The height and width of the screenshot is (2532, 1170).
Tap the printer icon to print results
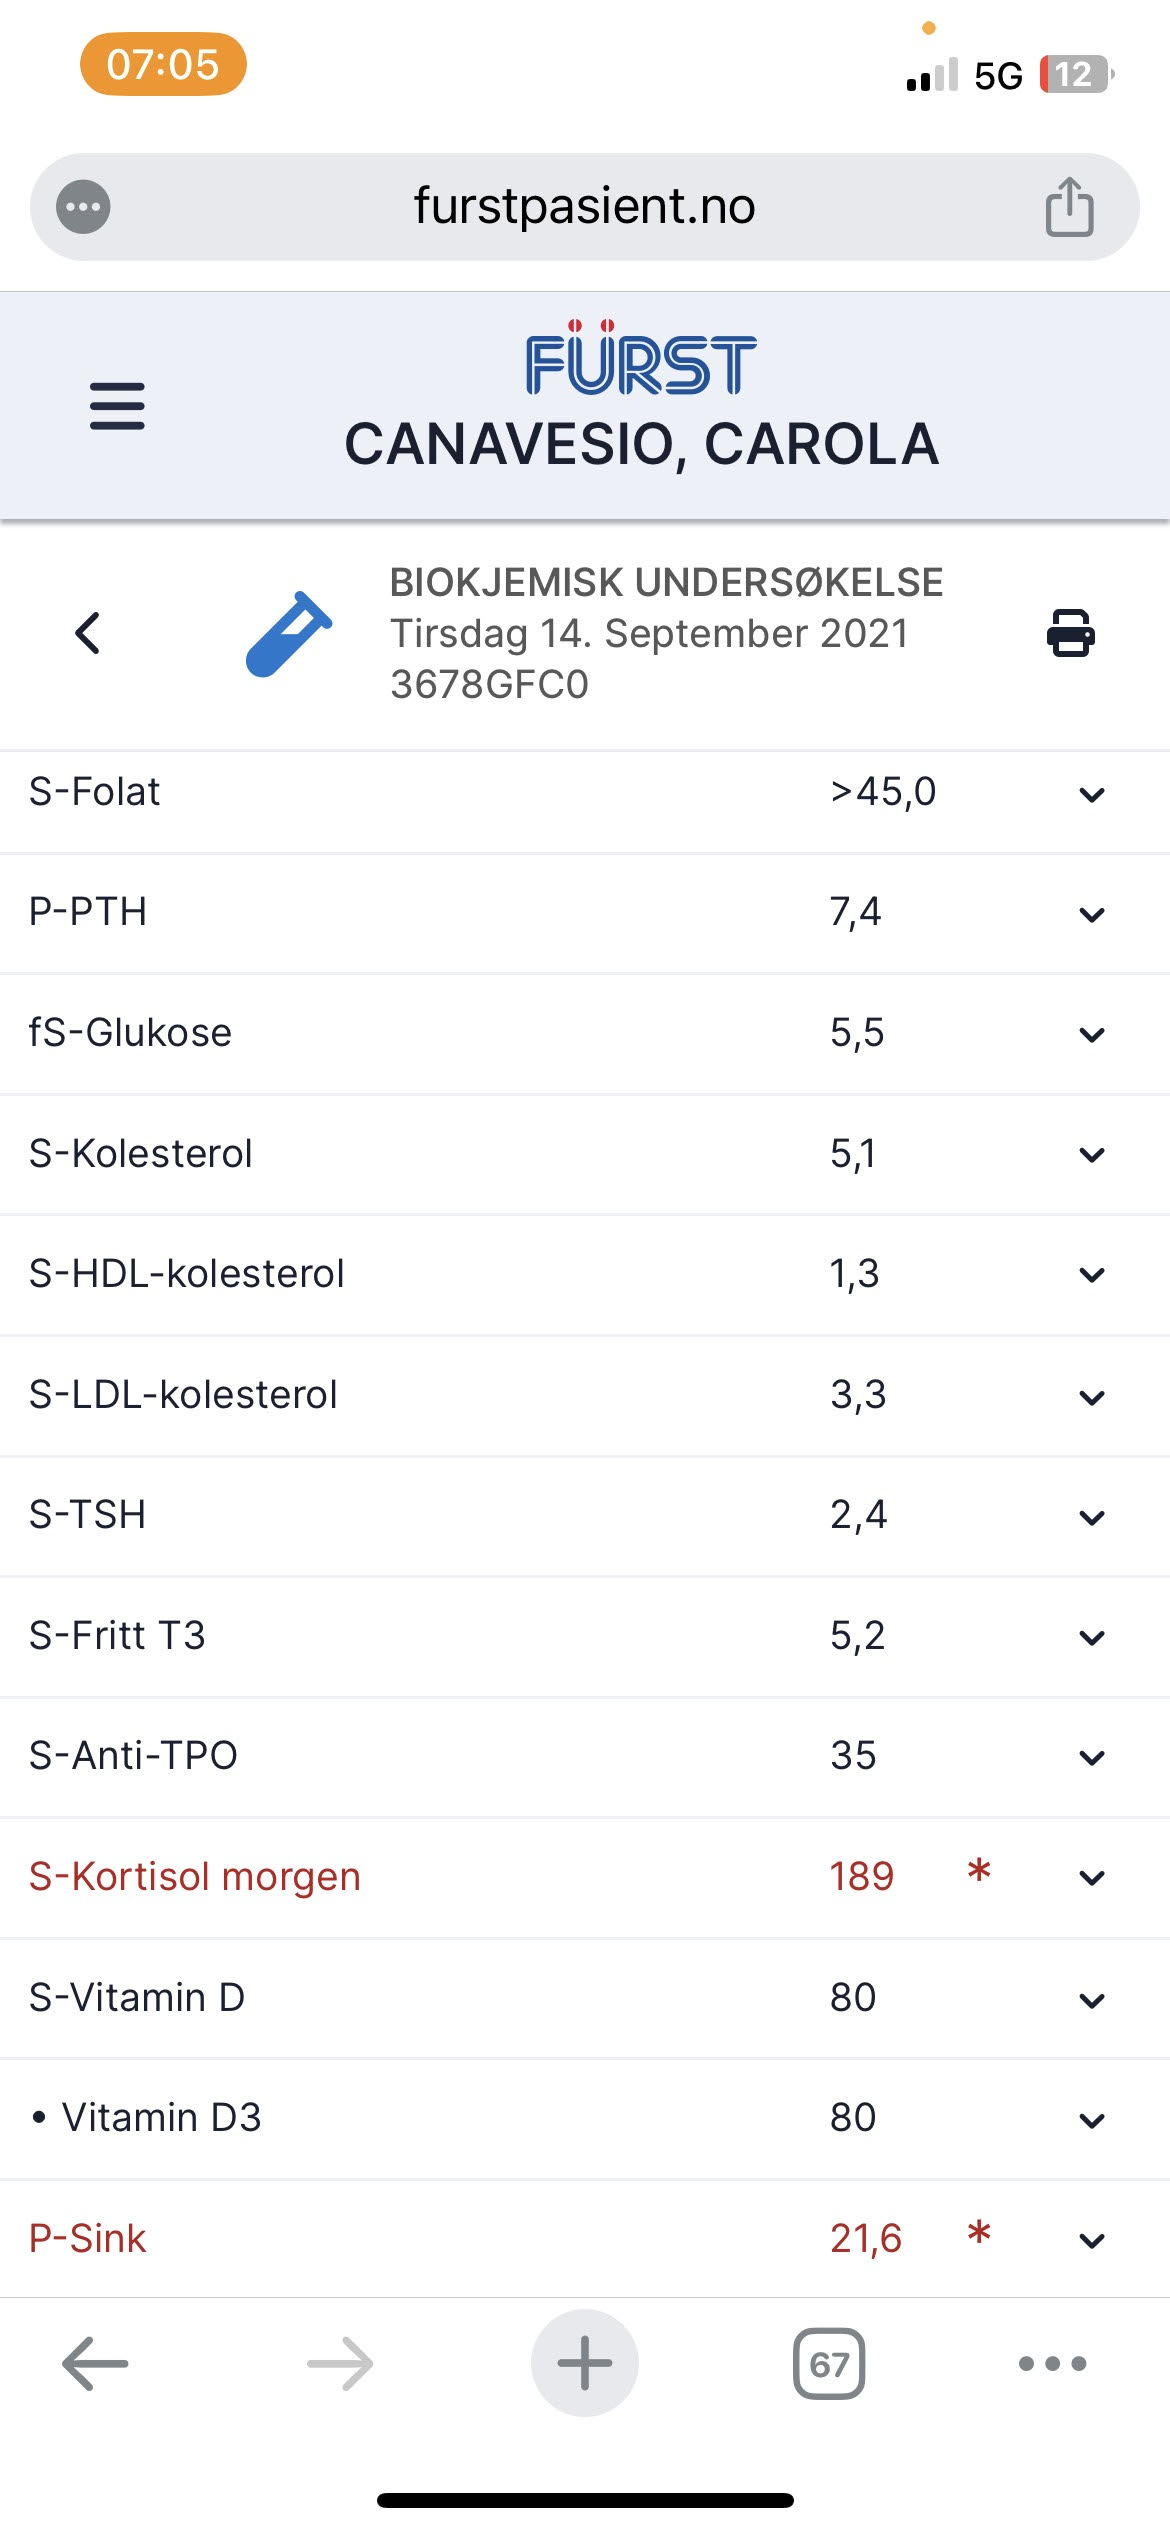click(x=1070, y=633)
